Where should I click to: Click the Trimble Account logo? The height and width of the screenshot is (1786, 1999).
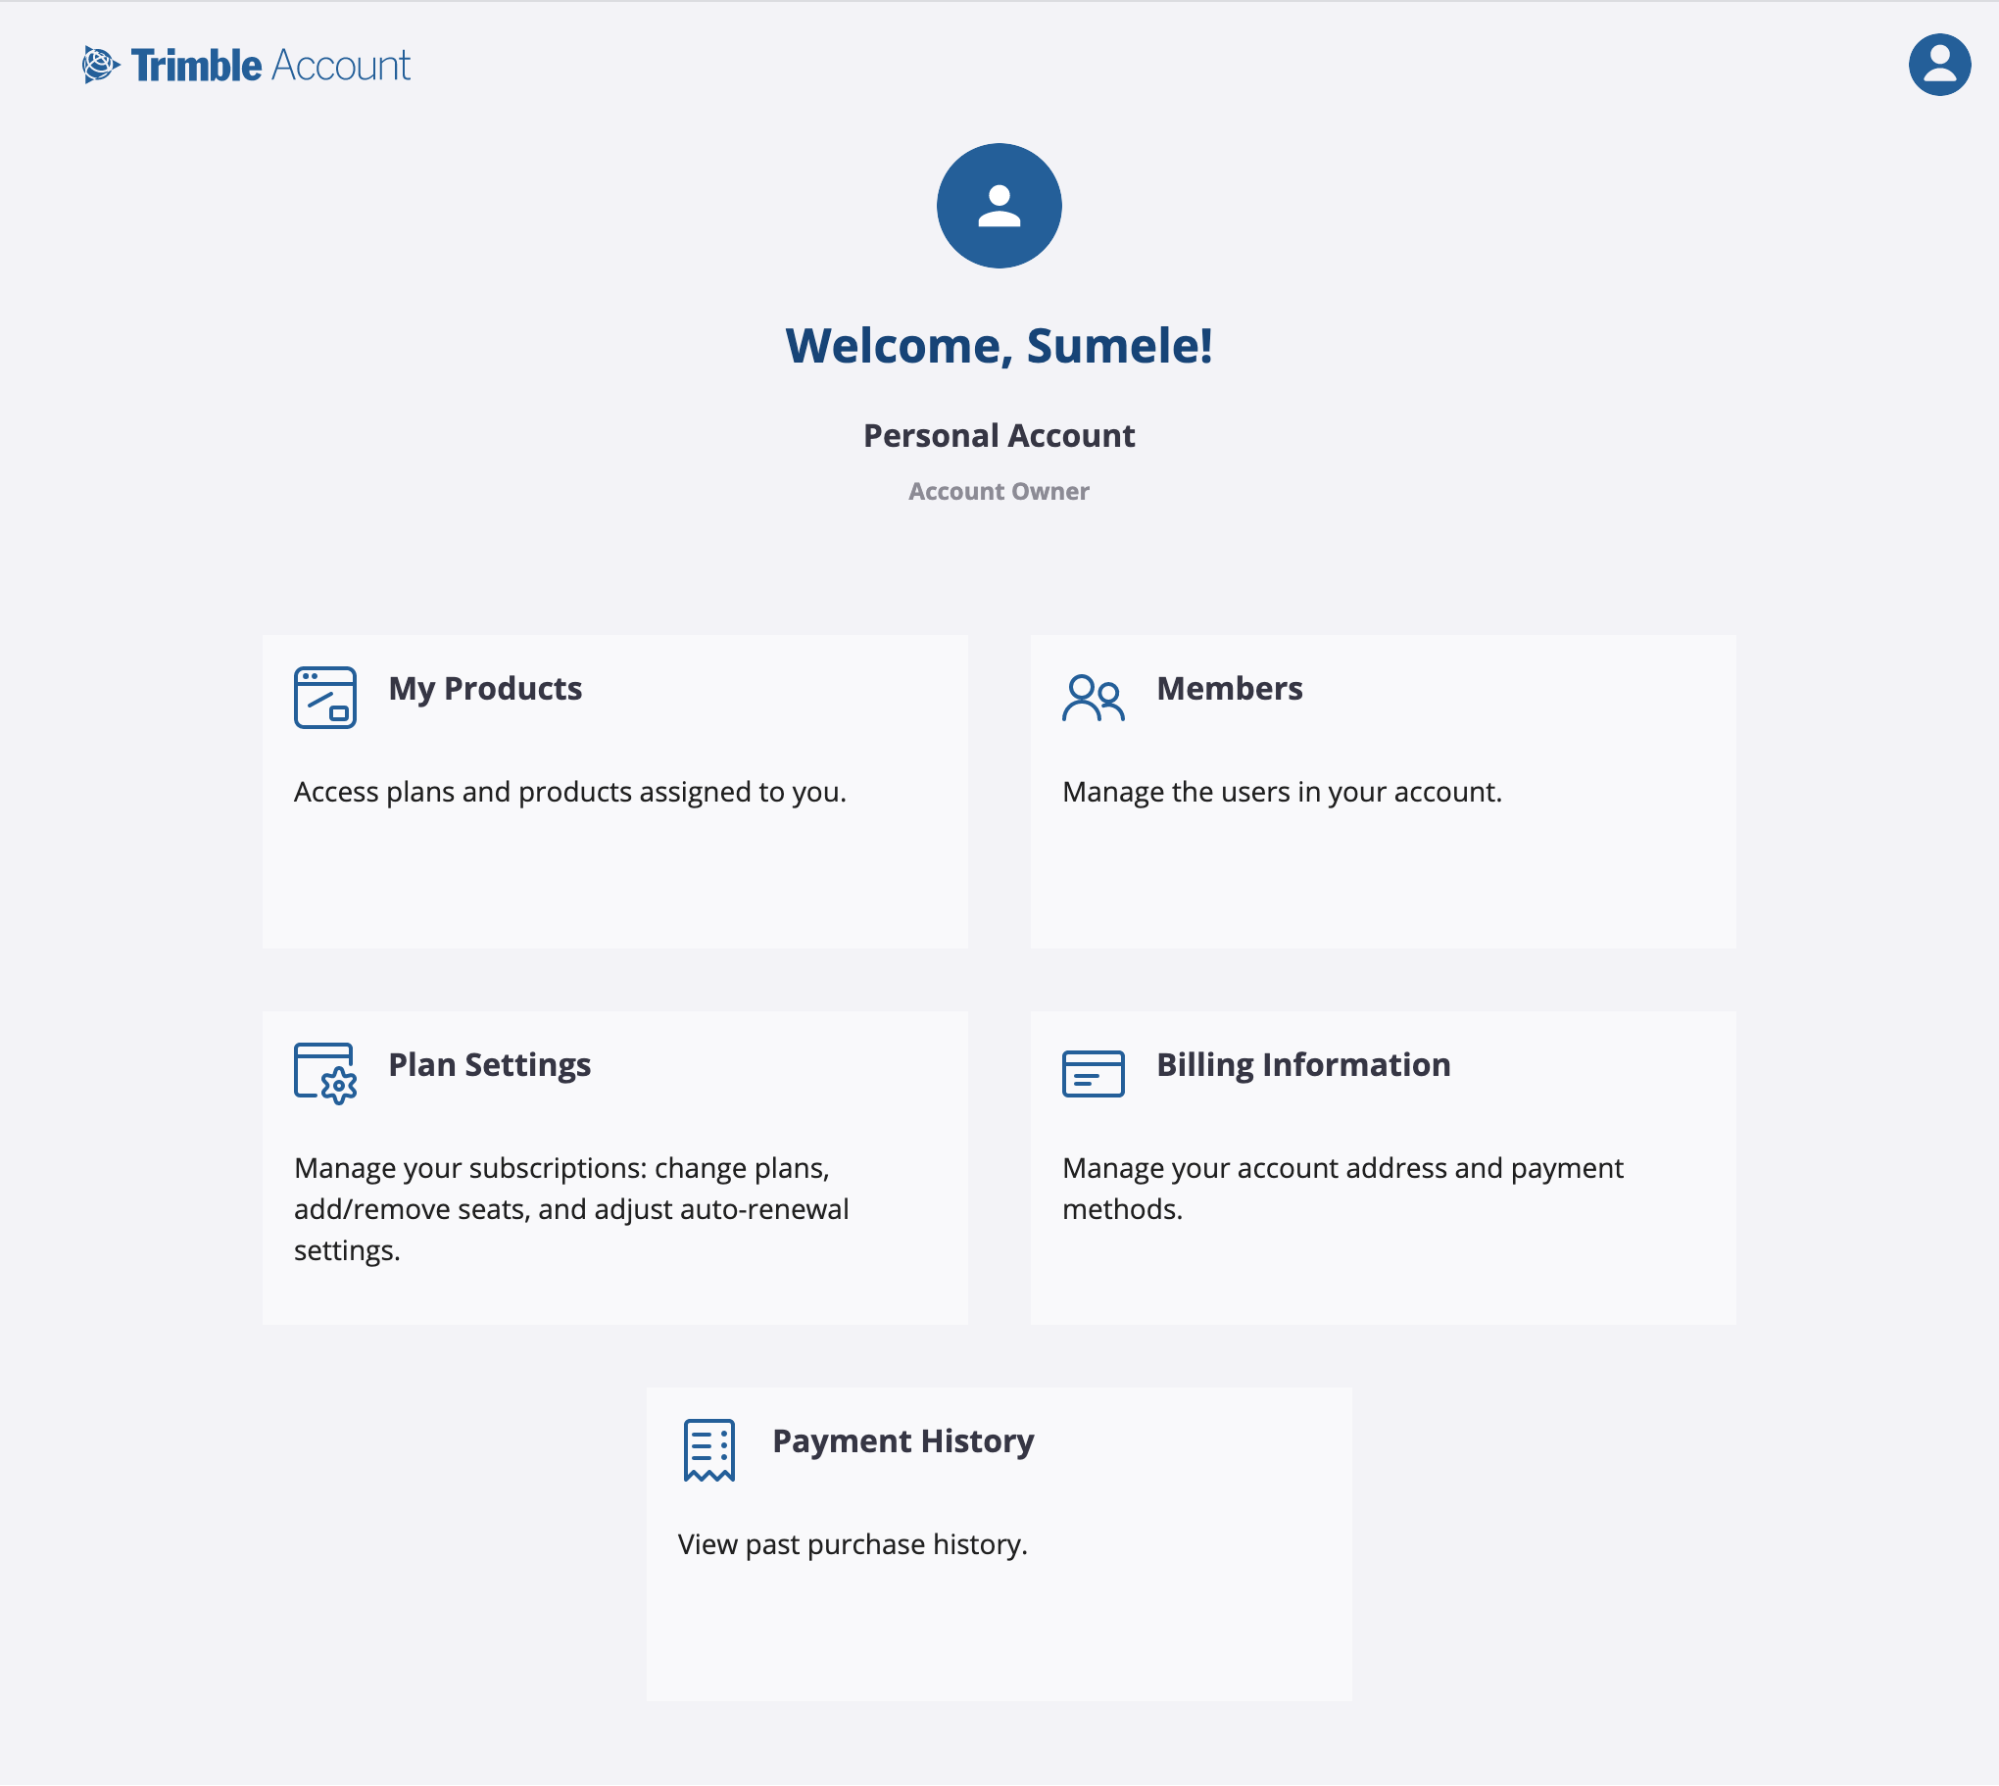(246, 62)
